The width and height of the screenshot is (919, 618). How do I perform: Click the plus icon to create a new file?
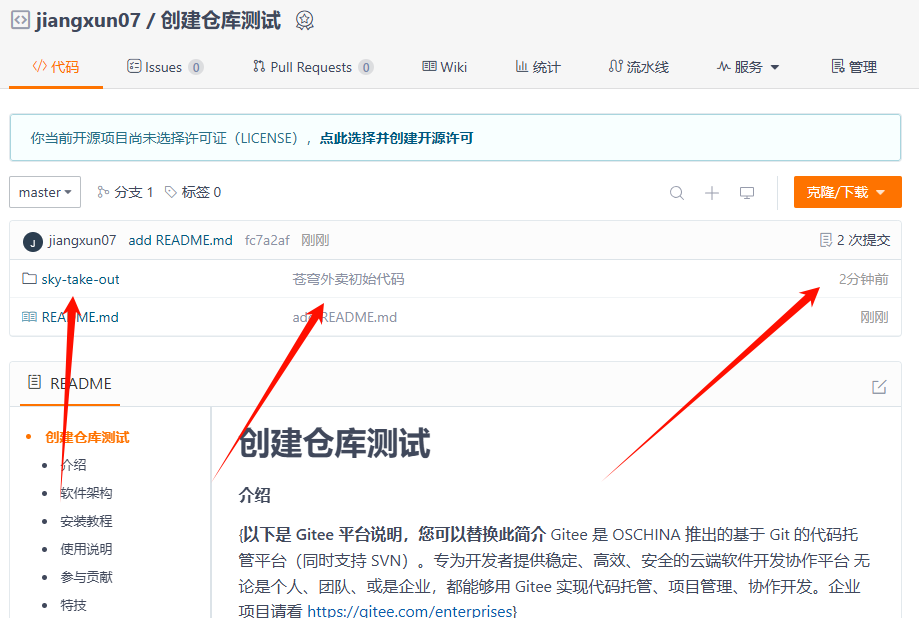coord(711,192)
